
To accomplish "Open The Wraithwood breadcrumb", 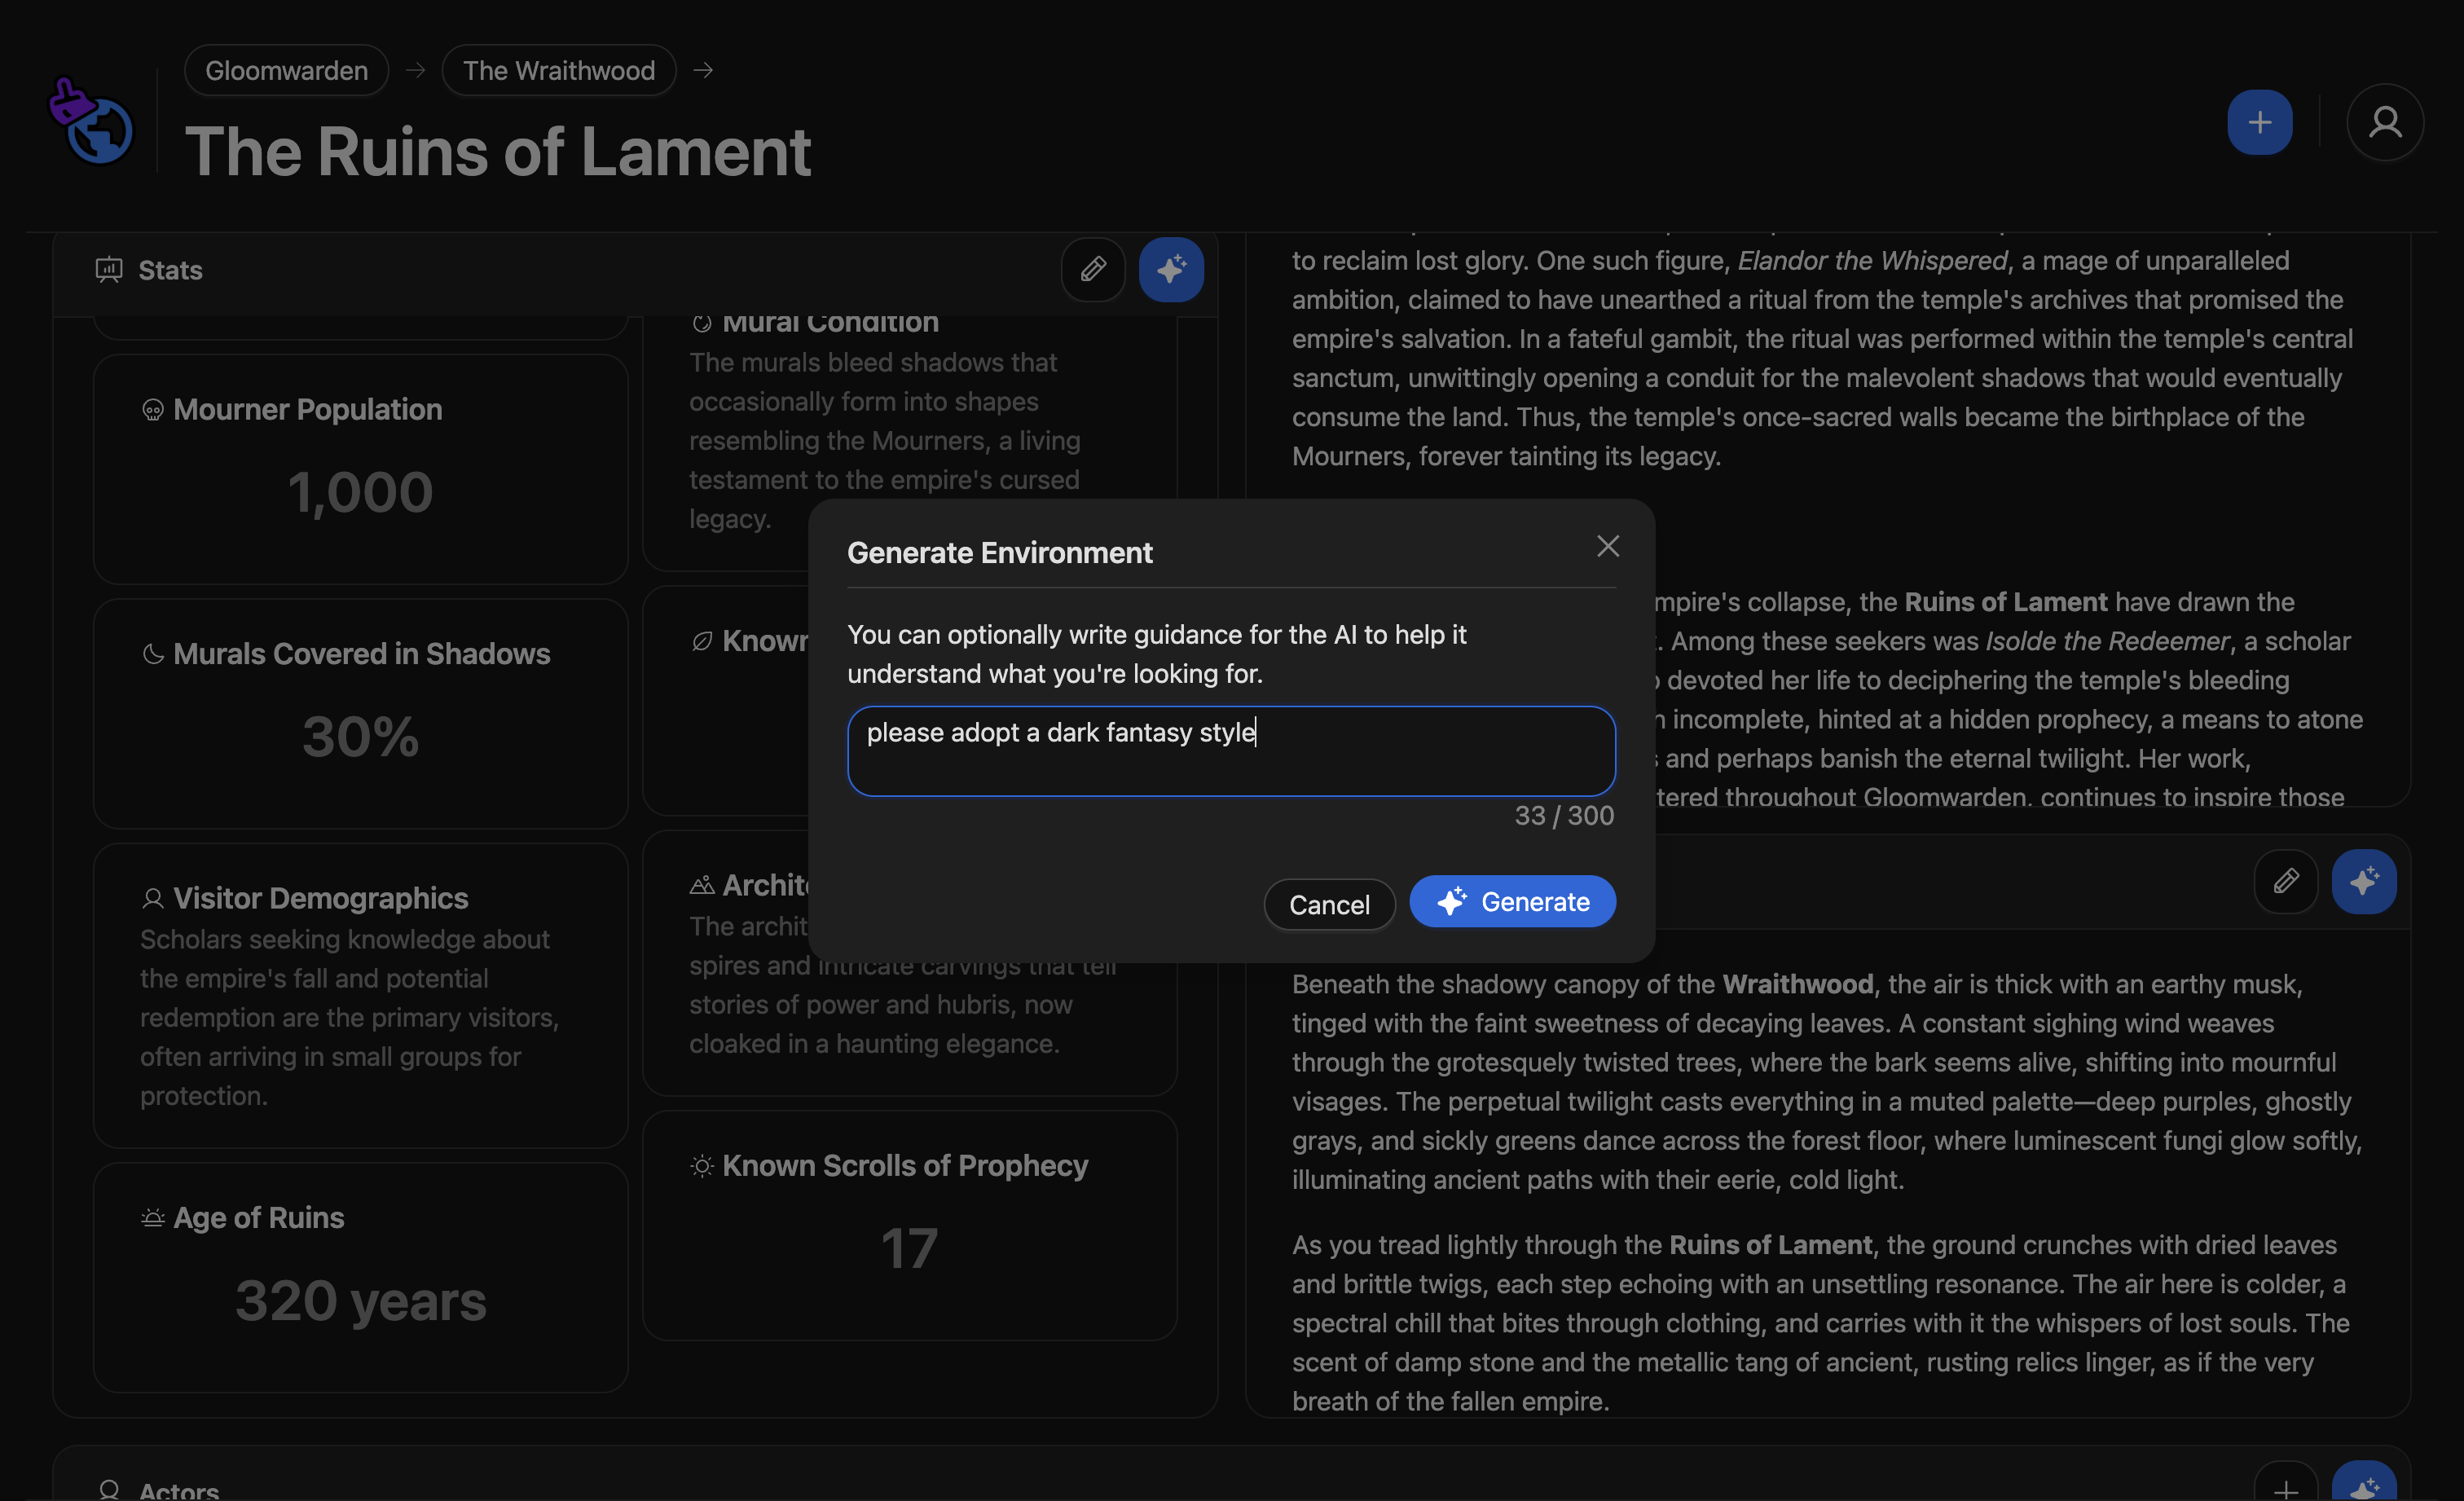I will coord(558,70).
